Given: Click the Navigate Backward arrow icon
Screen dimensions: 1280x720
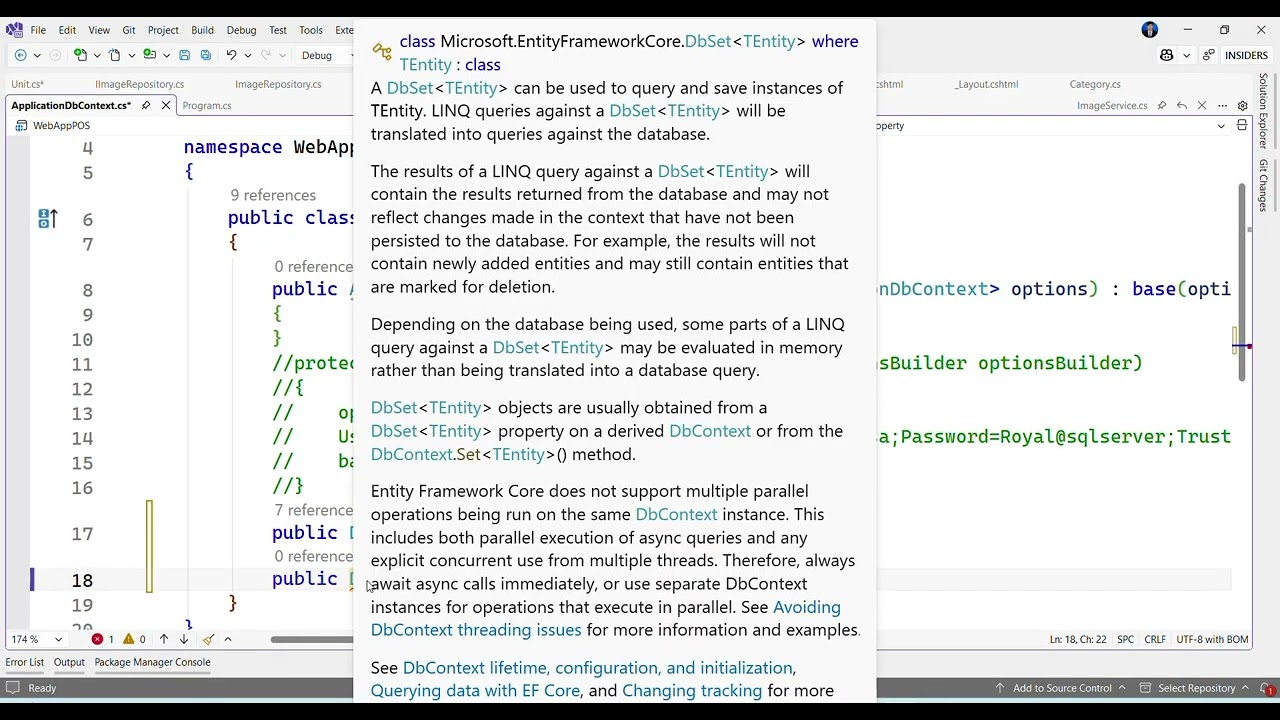Looking at the screenshot, I should point(20,55).
